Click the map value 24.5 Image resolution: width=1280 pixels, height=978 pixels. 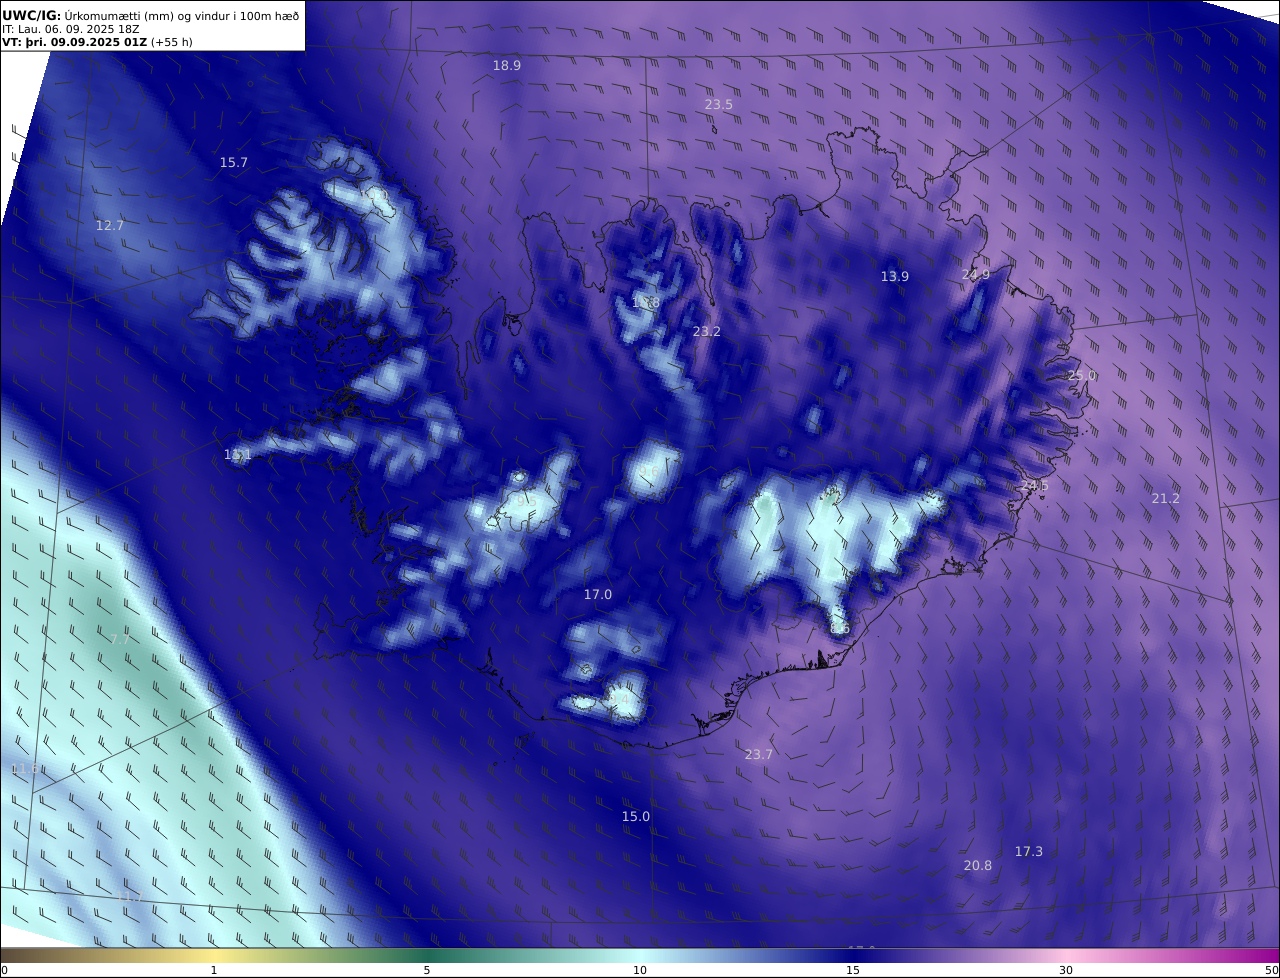1035,486
